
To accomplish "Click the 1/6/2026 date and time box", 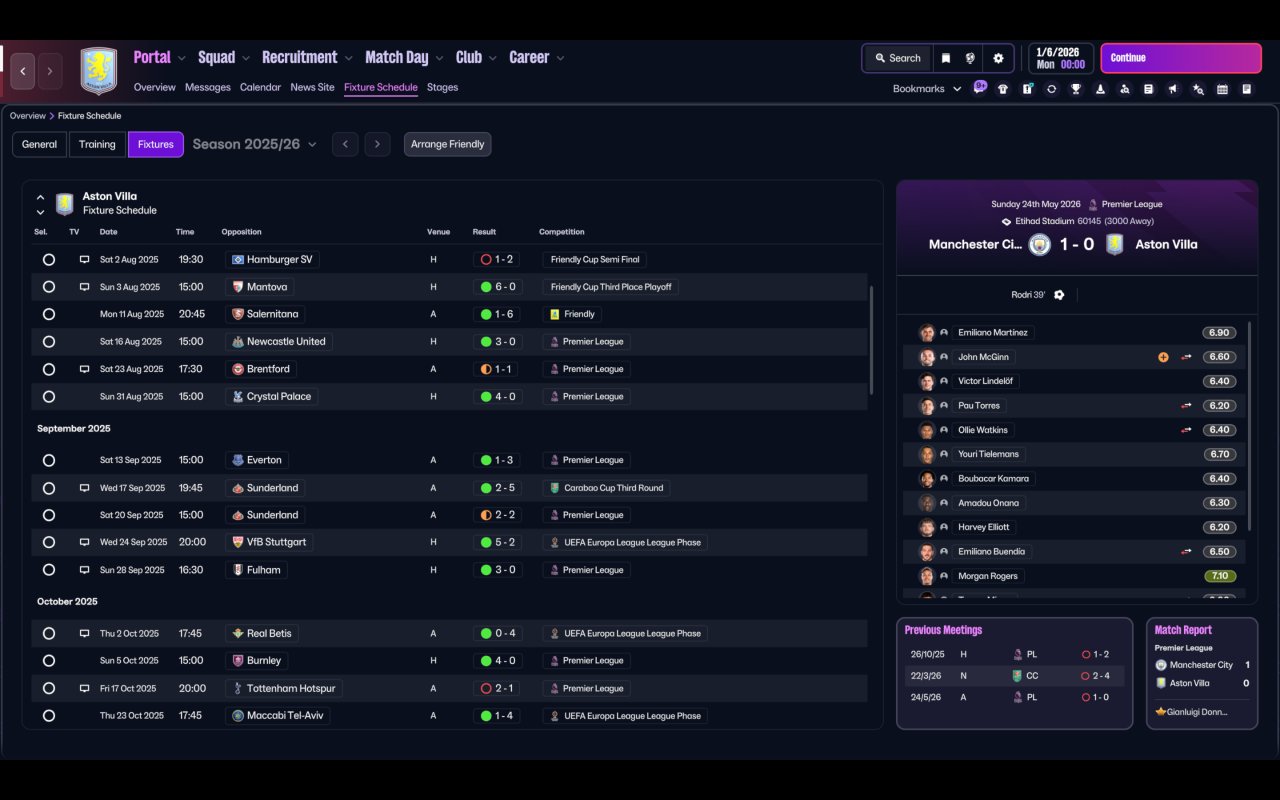I will (x=1060, y=58).
